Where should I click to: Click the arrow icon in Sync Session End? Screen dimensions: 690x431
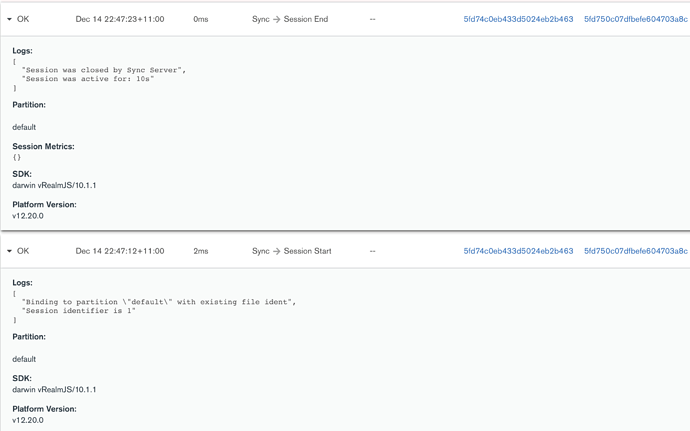coord(276,19)
